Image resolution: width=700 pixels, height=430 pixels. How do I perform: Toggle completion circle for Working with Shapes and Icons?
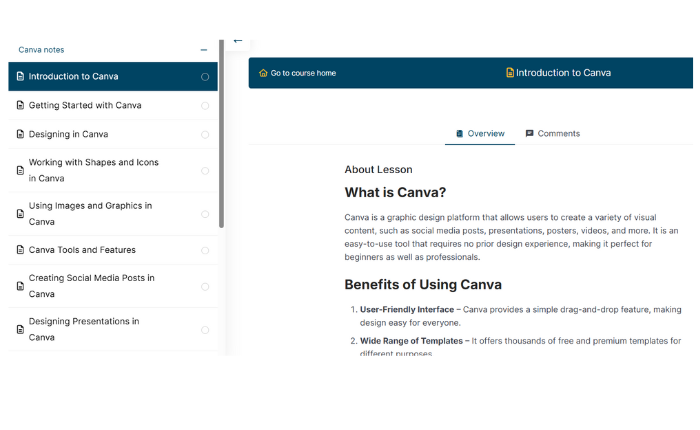[205, 171]
